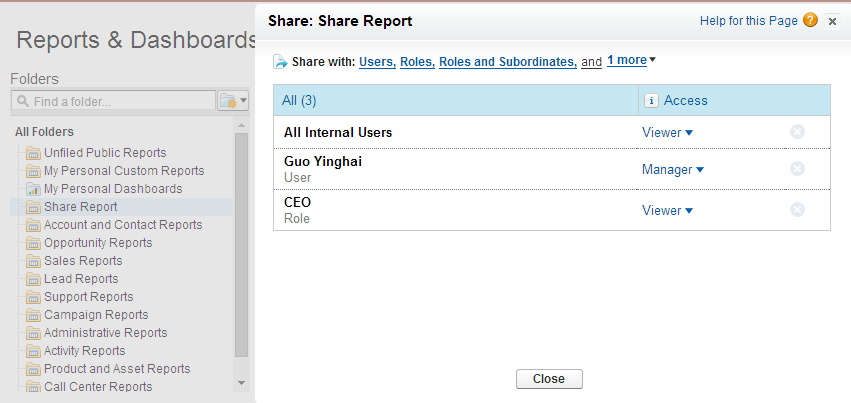Screen dimensions: 851x403
Task: Expand the '1 more' share options
Action: tap(631, 60)
